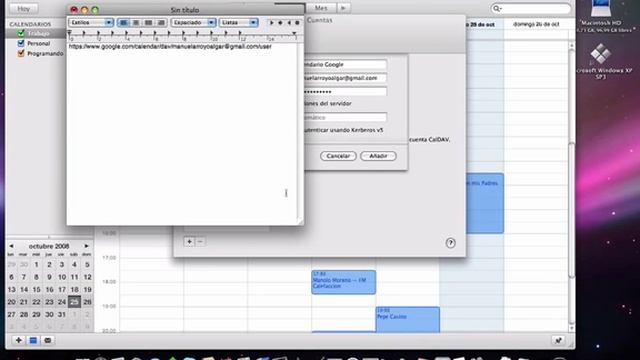Select the left tab stop marker in toolbar
This screenshot has width=640, height=360.
pyautogui.click(x=271, y=23)
